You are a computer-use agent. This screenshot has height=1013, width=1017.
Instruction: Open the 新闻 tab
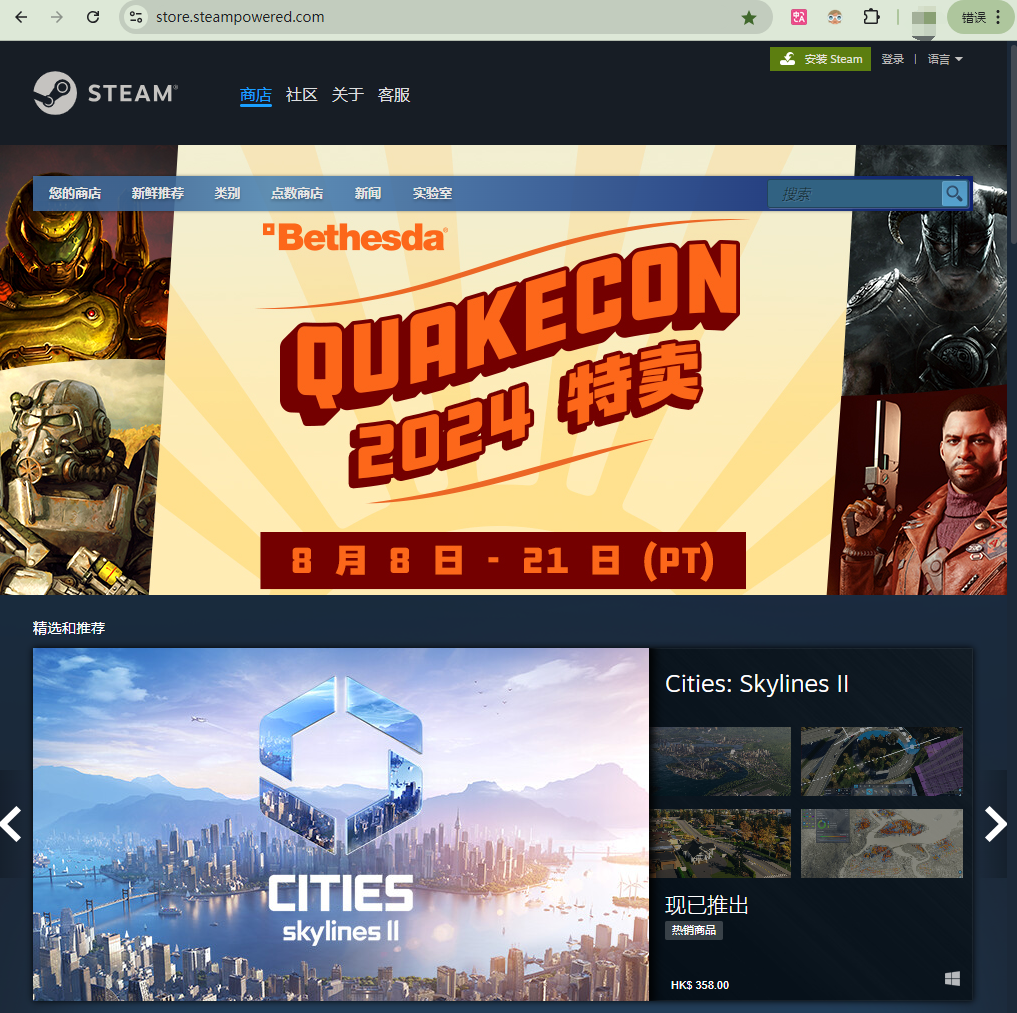tap(368, 193)
